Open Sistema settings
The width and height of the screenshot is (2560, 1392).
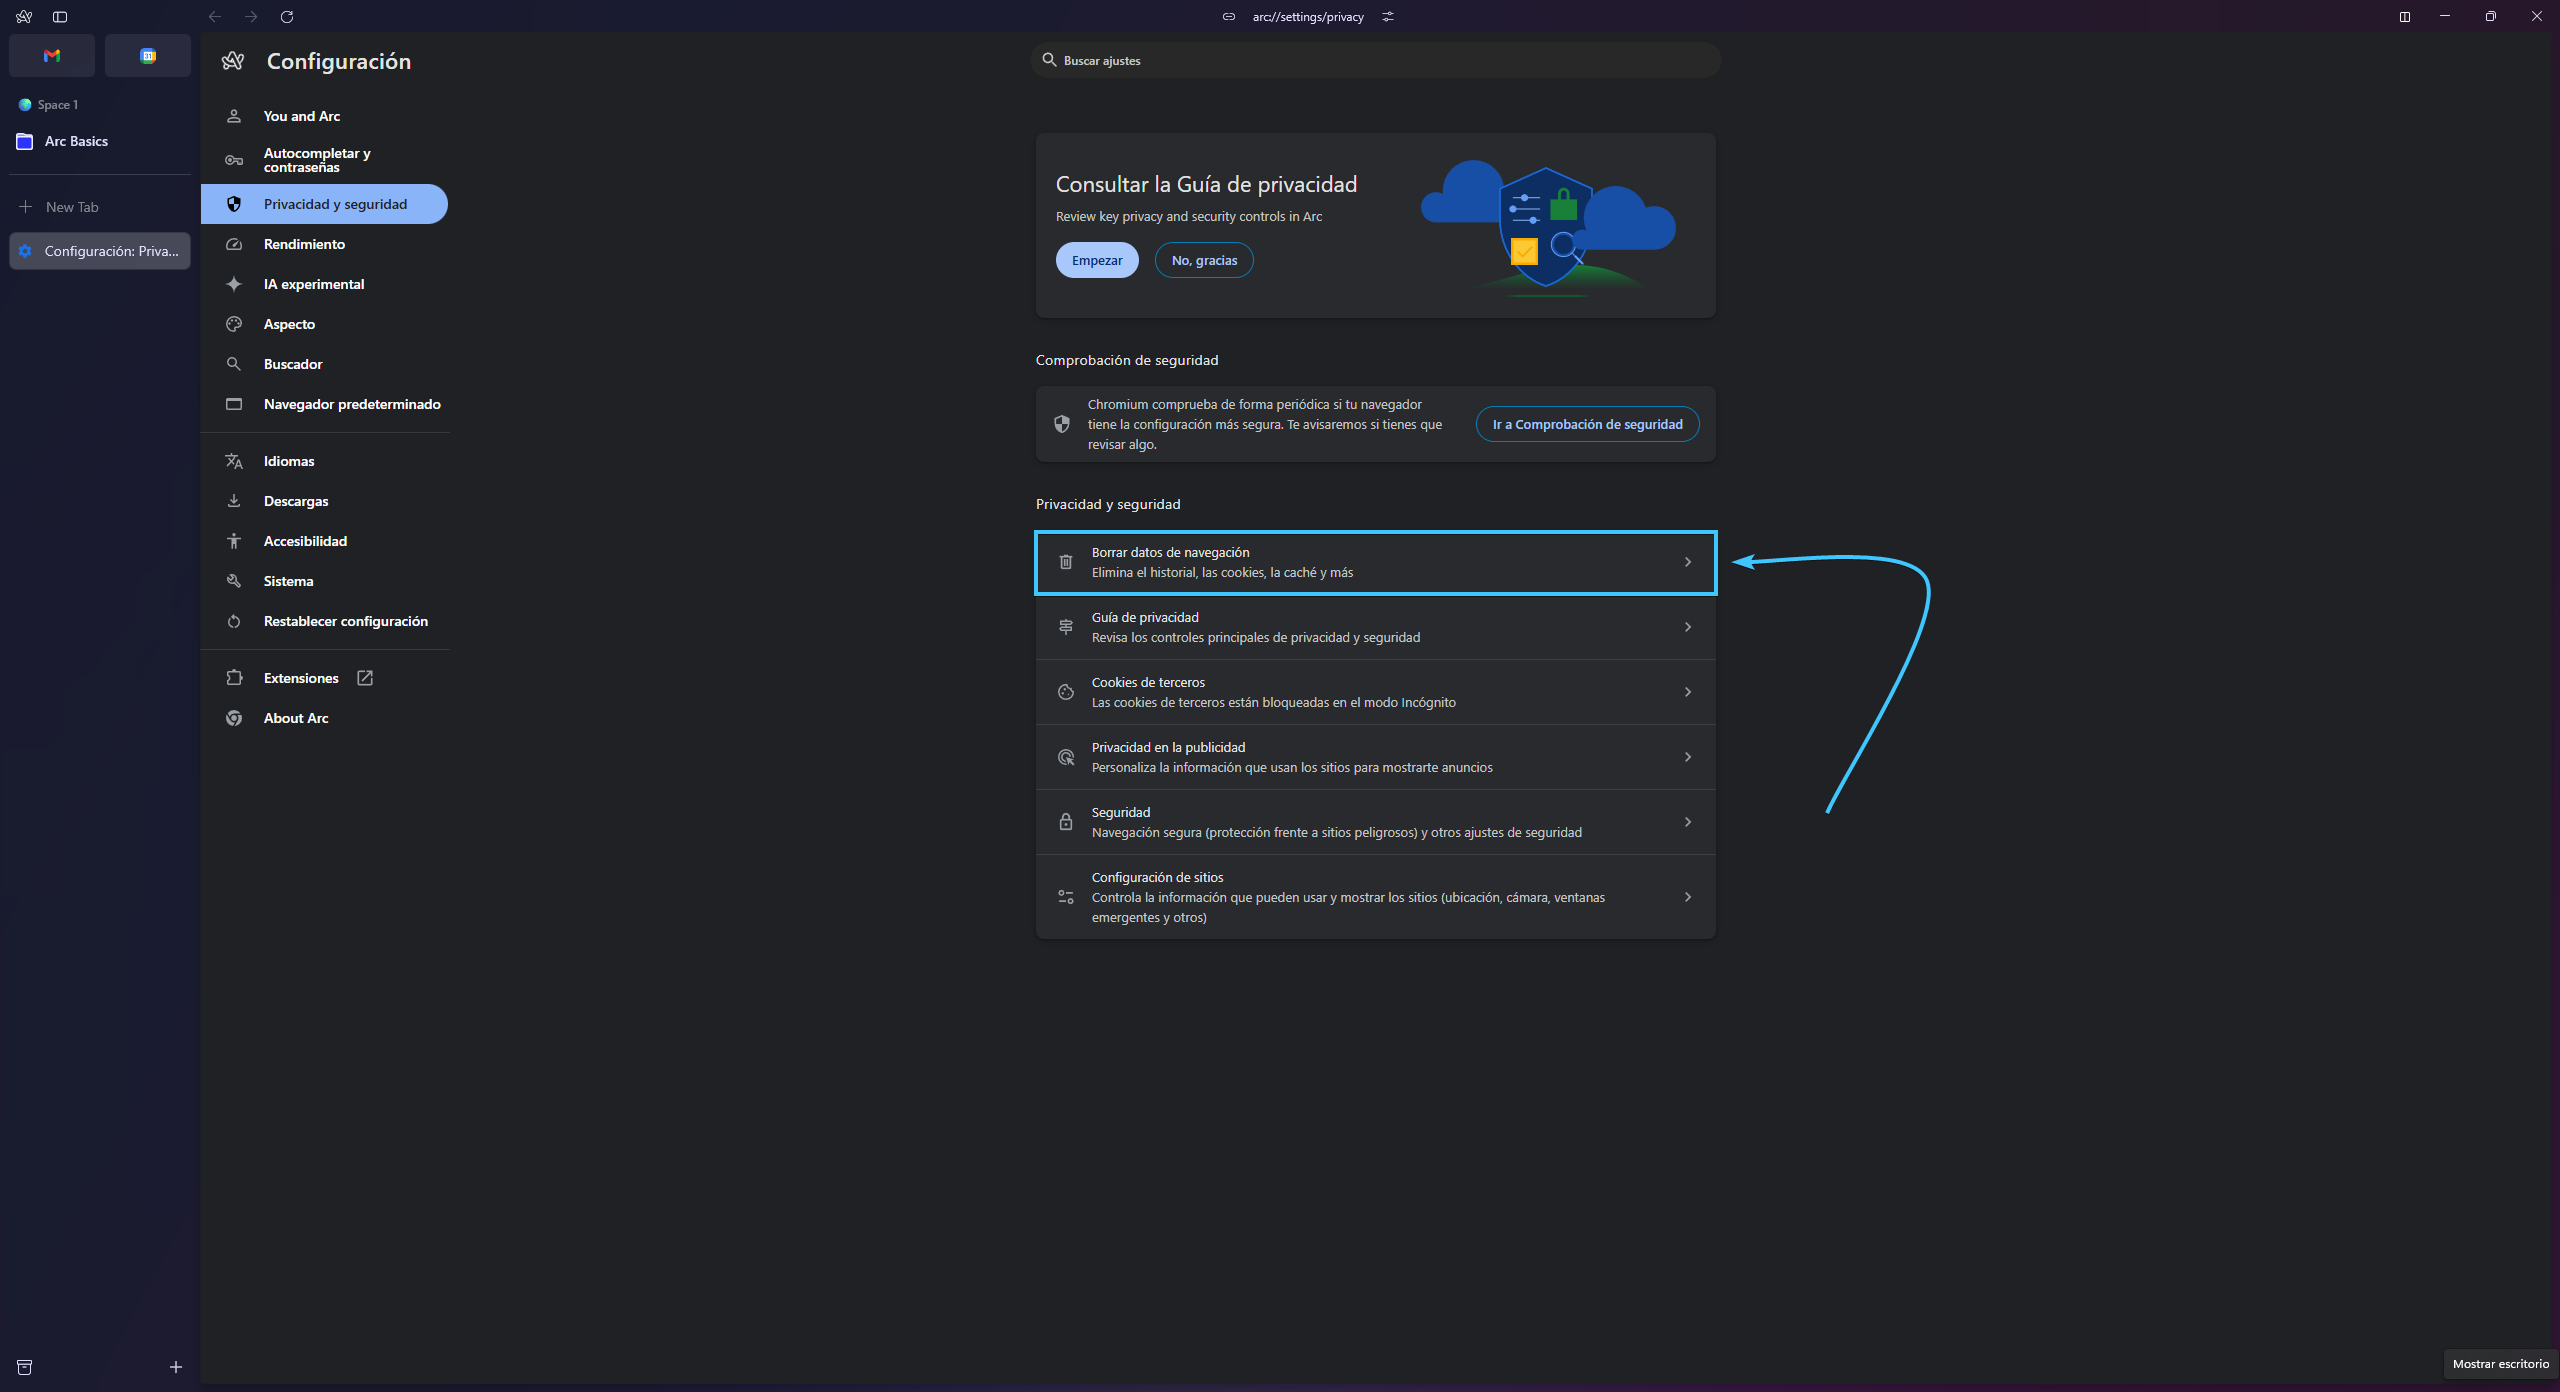pyautogui.click(x=324, y=581)
